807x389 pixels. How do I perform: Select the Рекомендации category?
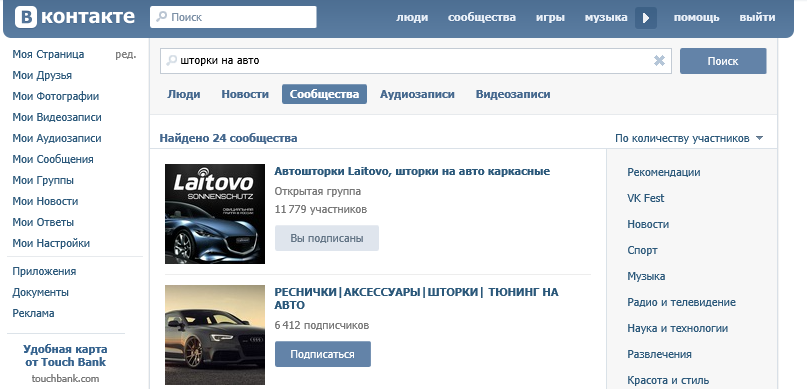[x=664, y=172]
